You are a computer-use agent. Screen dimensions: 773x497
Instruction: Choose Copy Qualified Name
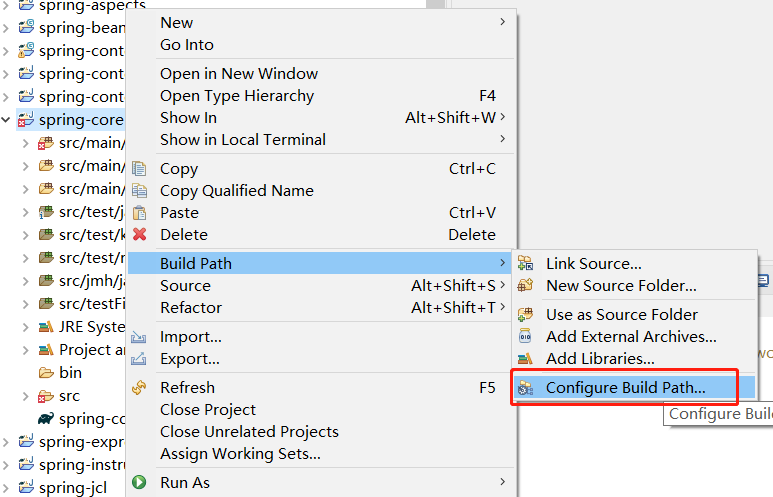tap(321, 191)
